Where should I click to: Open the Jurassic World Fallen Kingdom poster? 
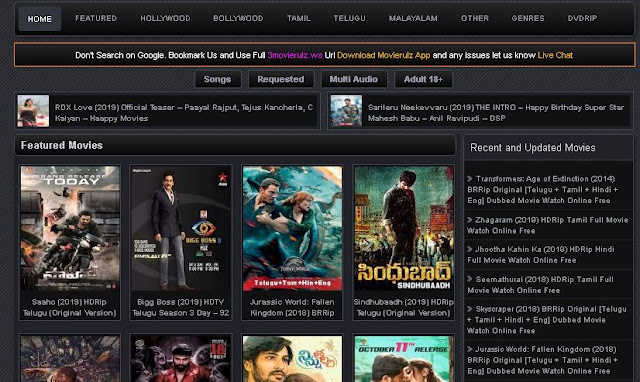(x=292, y=228)
